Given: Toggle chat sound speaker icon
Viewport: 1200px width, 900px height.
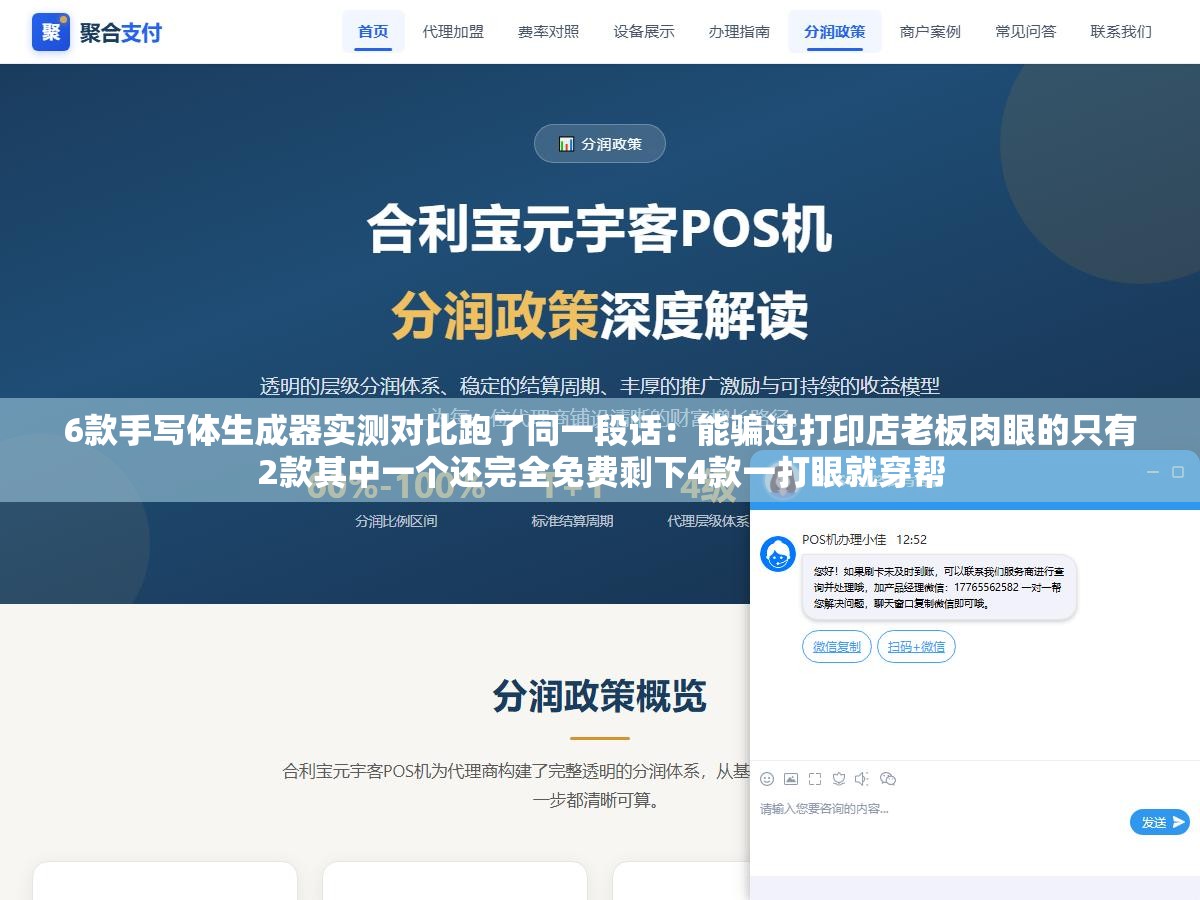Looking at the screenshot, I should click(x=862, y=779).
